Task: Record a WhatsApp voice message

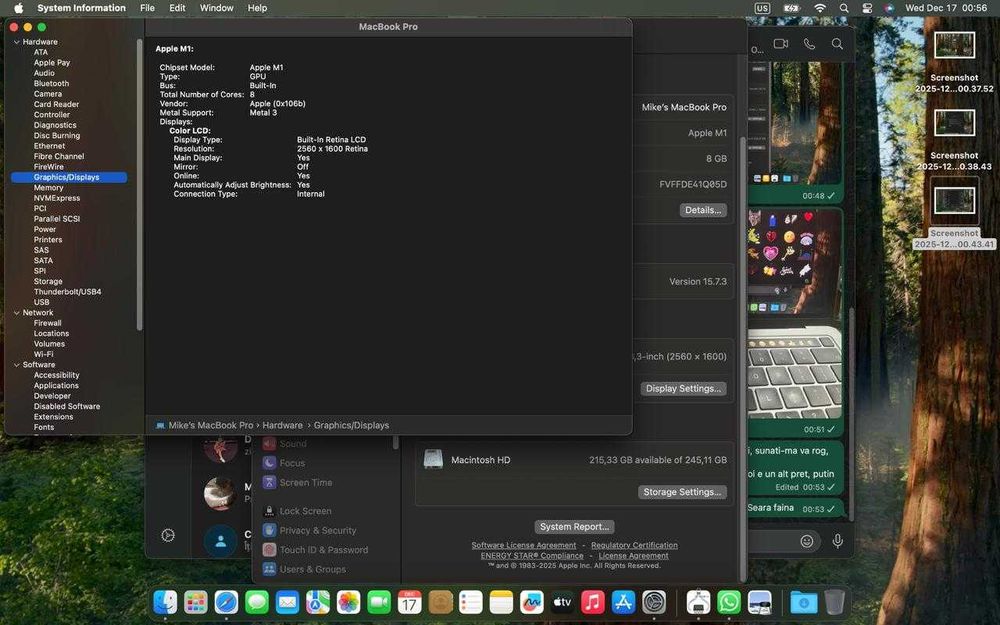Action: pyautogui.click(x=837, y=541)
